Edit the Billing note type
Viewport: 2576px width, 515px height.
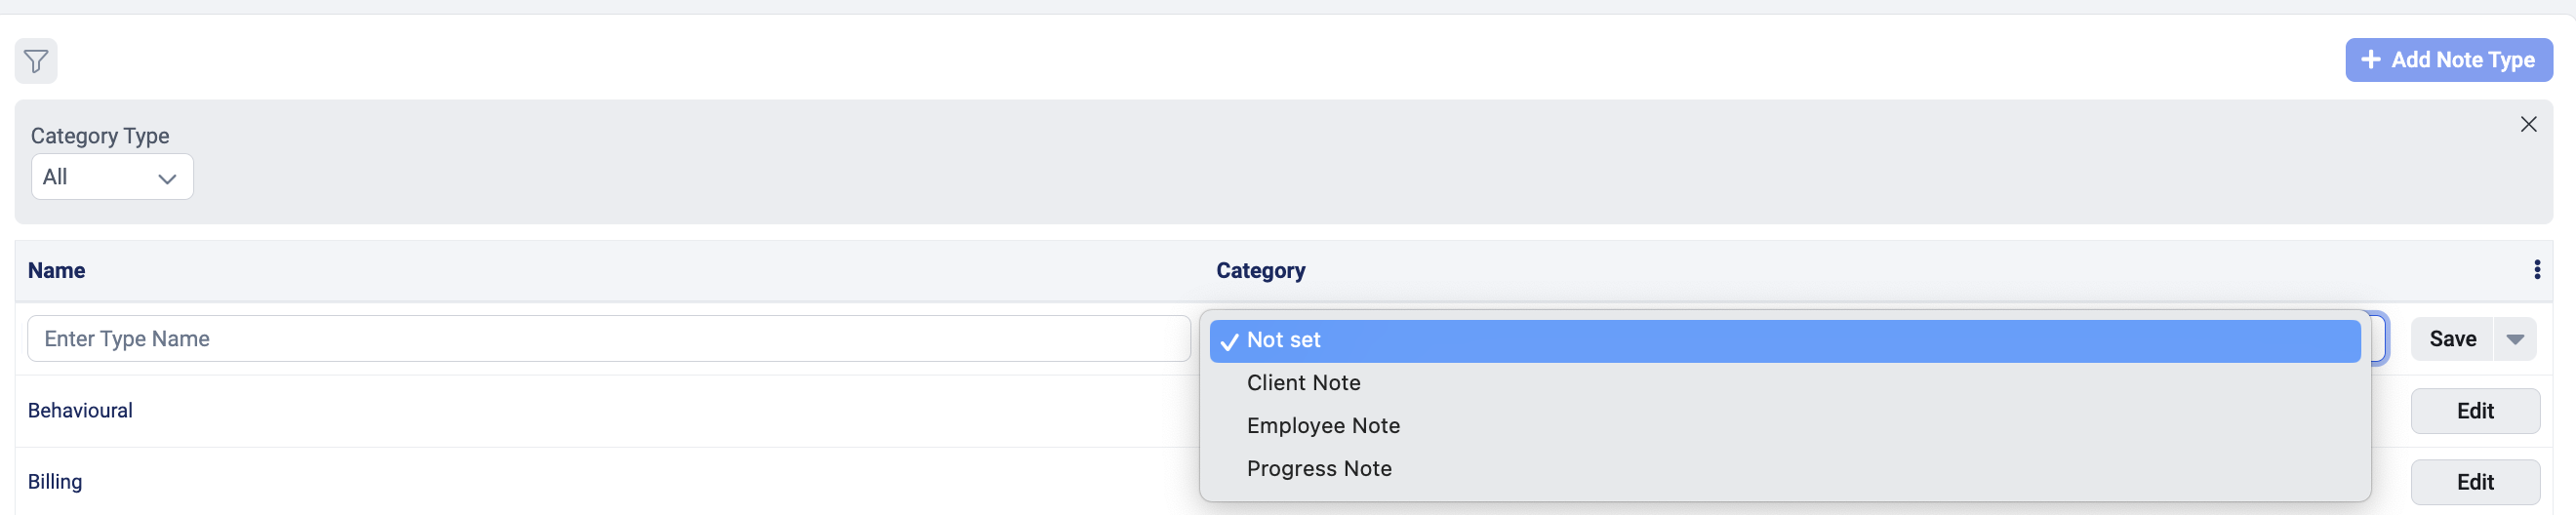point(2474,482)
